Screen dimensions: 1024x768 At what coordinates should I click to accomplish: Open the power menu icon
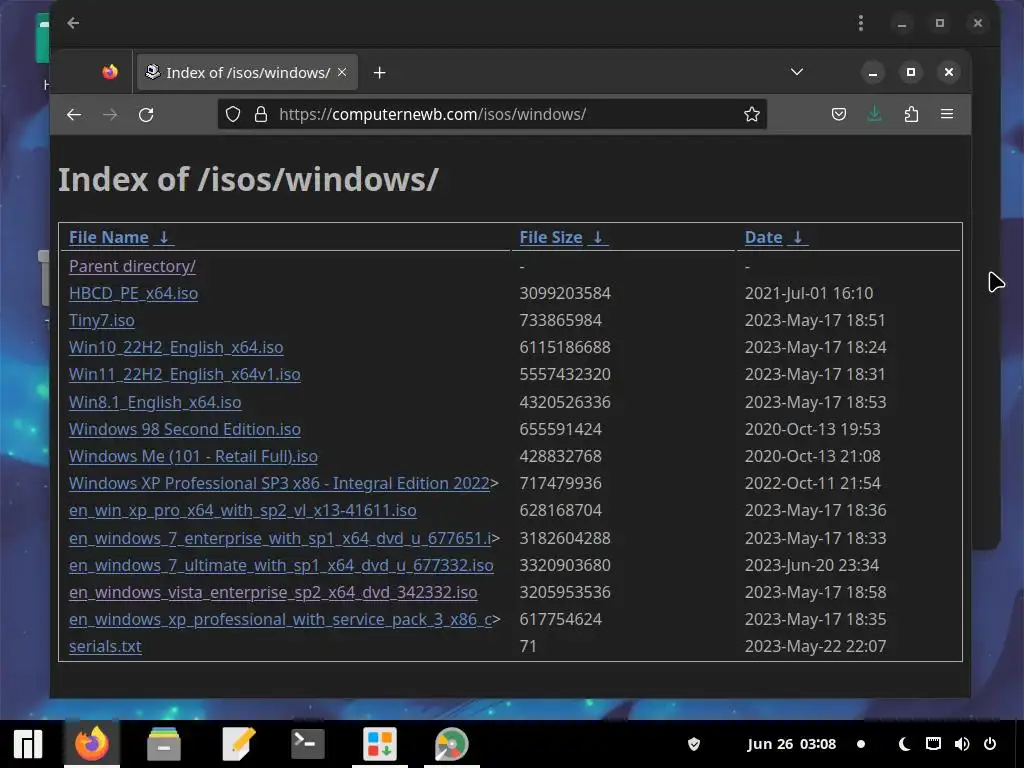pos(990,744)
